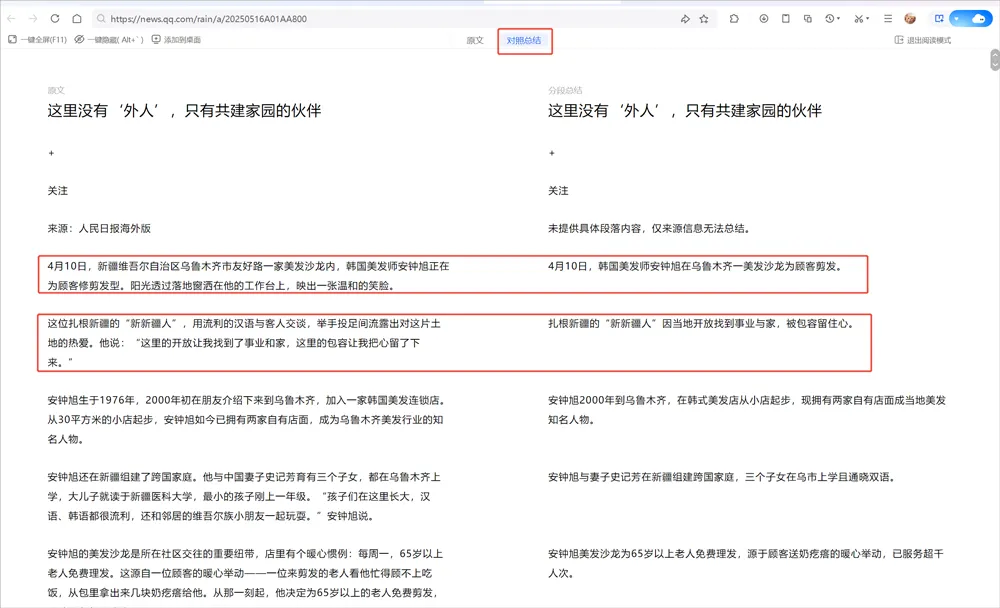Viewport: 1000px width, 608px height.
Task: Click the notepad icon beside downloads
Action: [x=786, y=19]
